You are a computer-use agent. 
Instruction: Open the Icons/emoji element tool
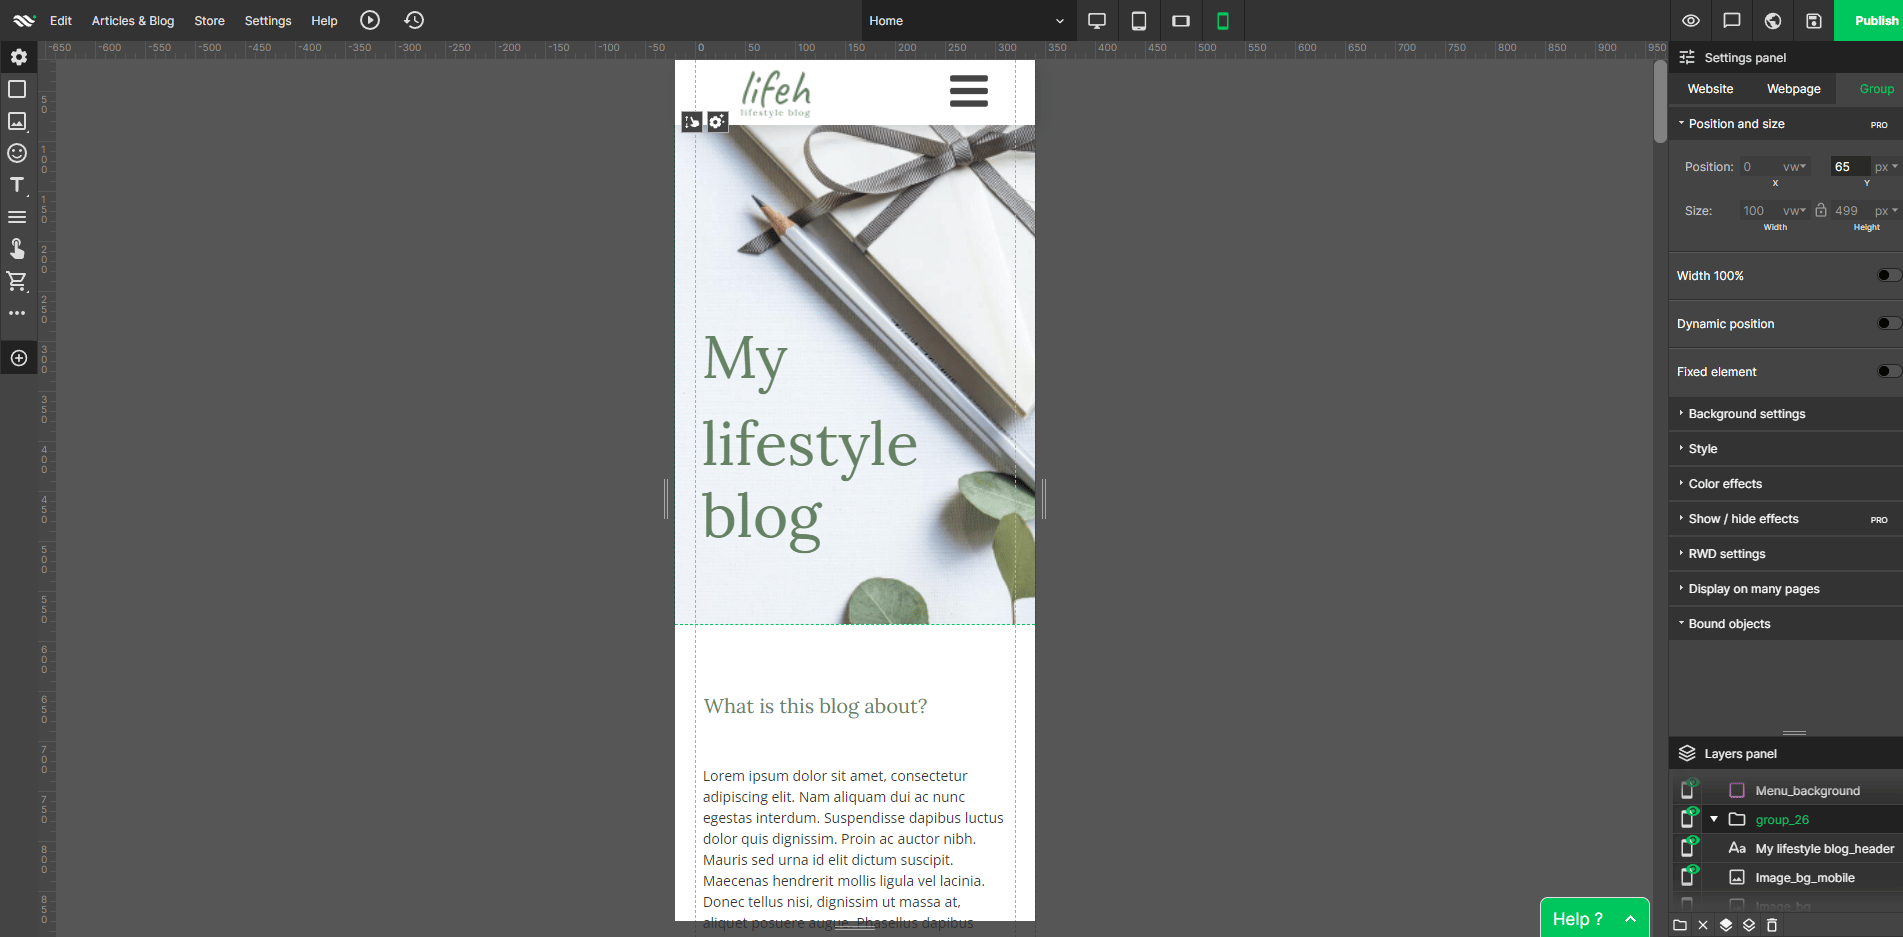17,153
